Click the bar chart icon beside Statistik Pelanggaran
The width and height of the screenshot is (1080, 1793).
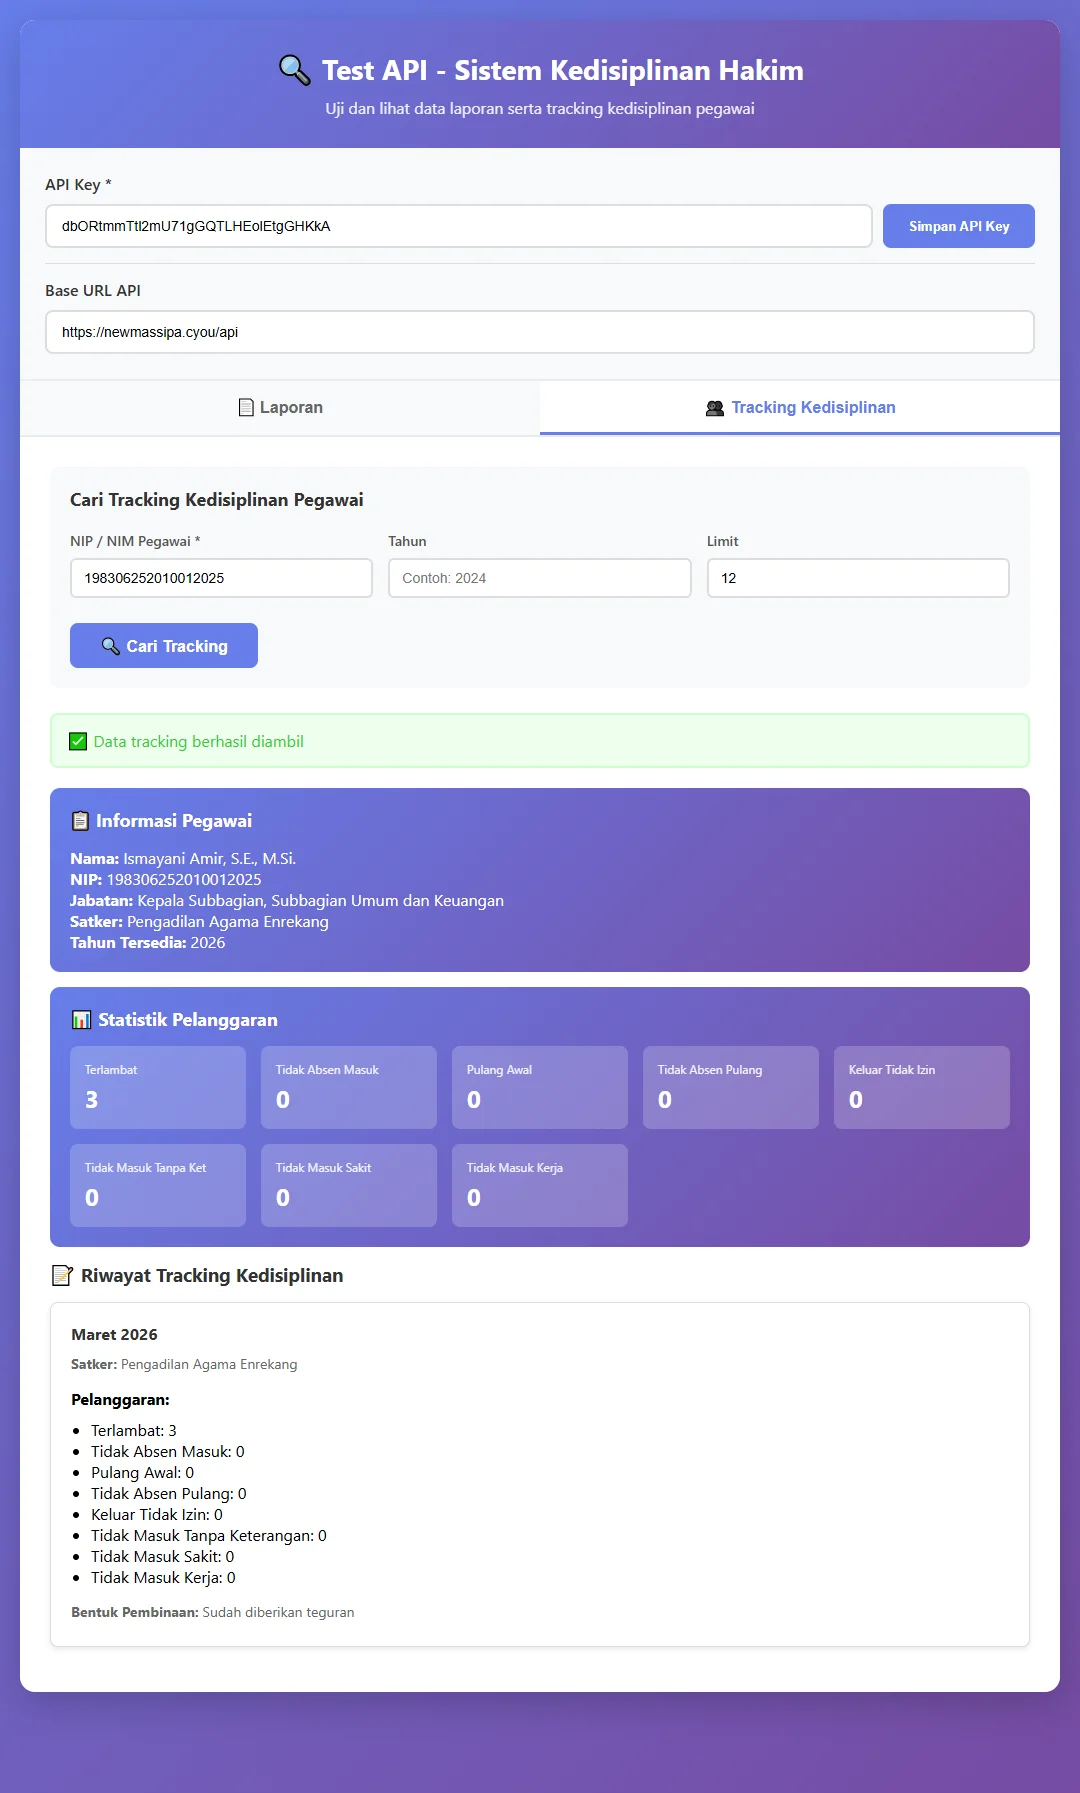pos(81,1020)
